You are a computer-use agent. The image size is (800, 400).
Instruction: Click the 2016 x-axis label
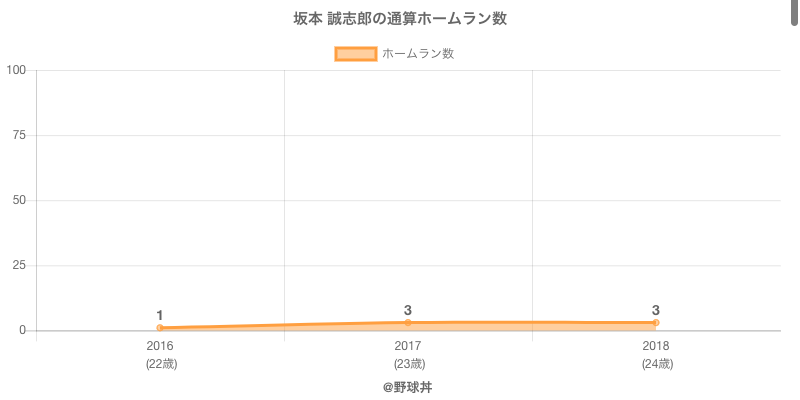160,346
